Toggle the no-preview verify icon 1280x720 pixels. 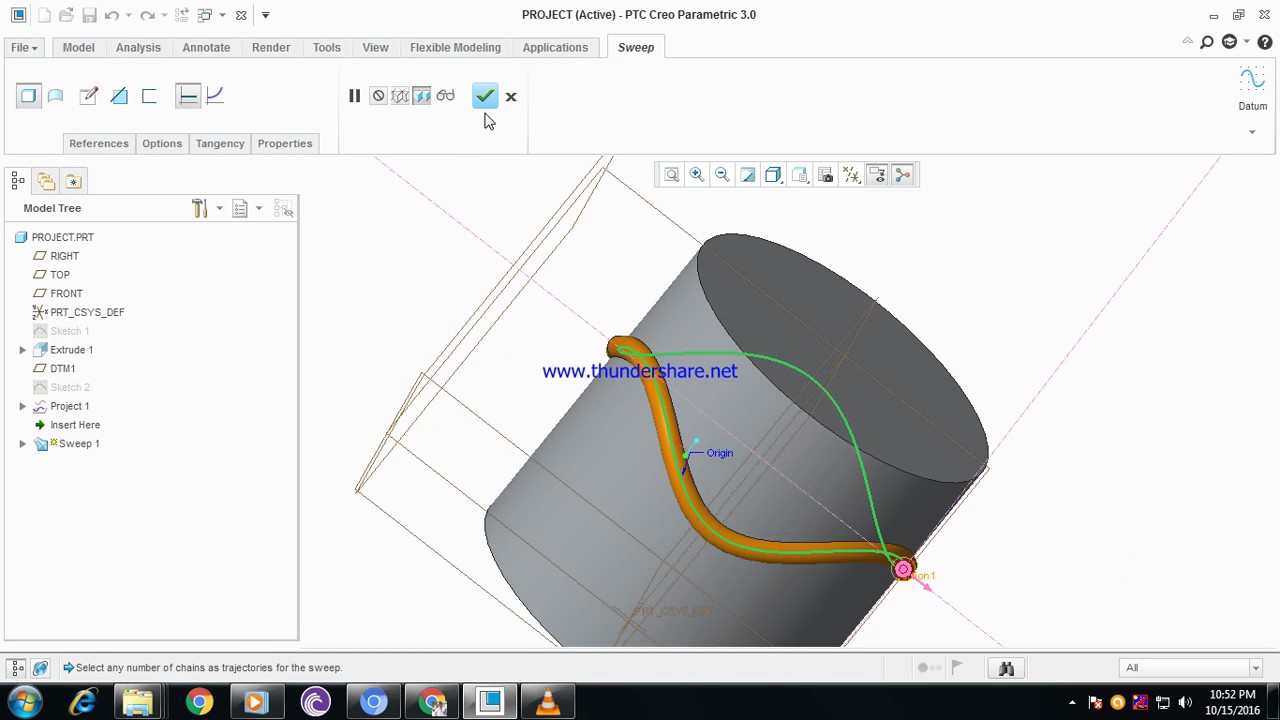(378, 95)
